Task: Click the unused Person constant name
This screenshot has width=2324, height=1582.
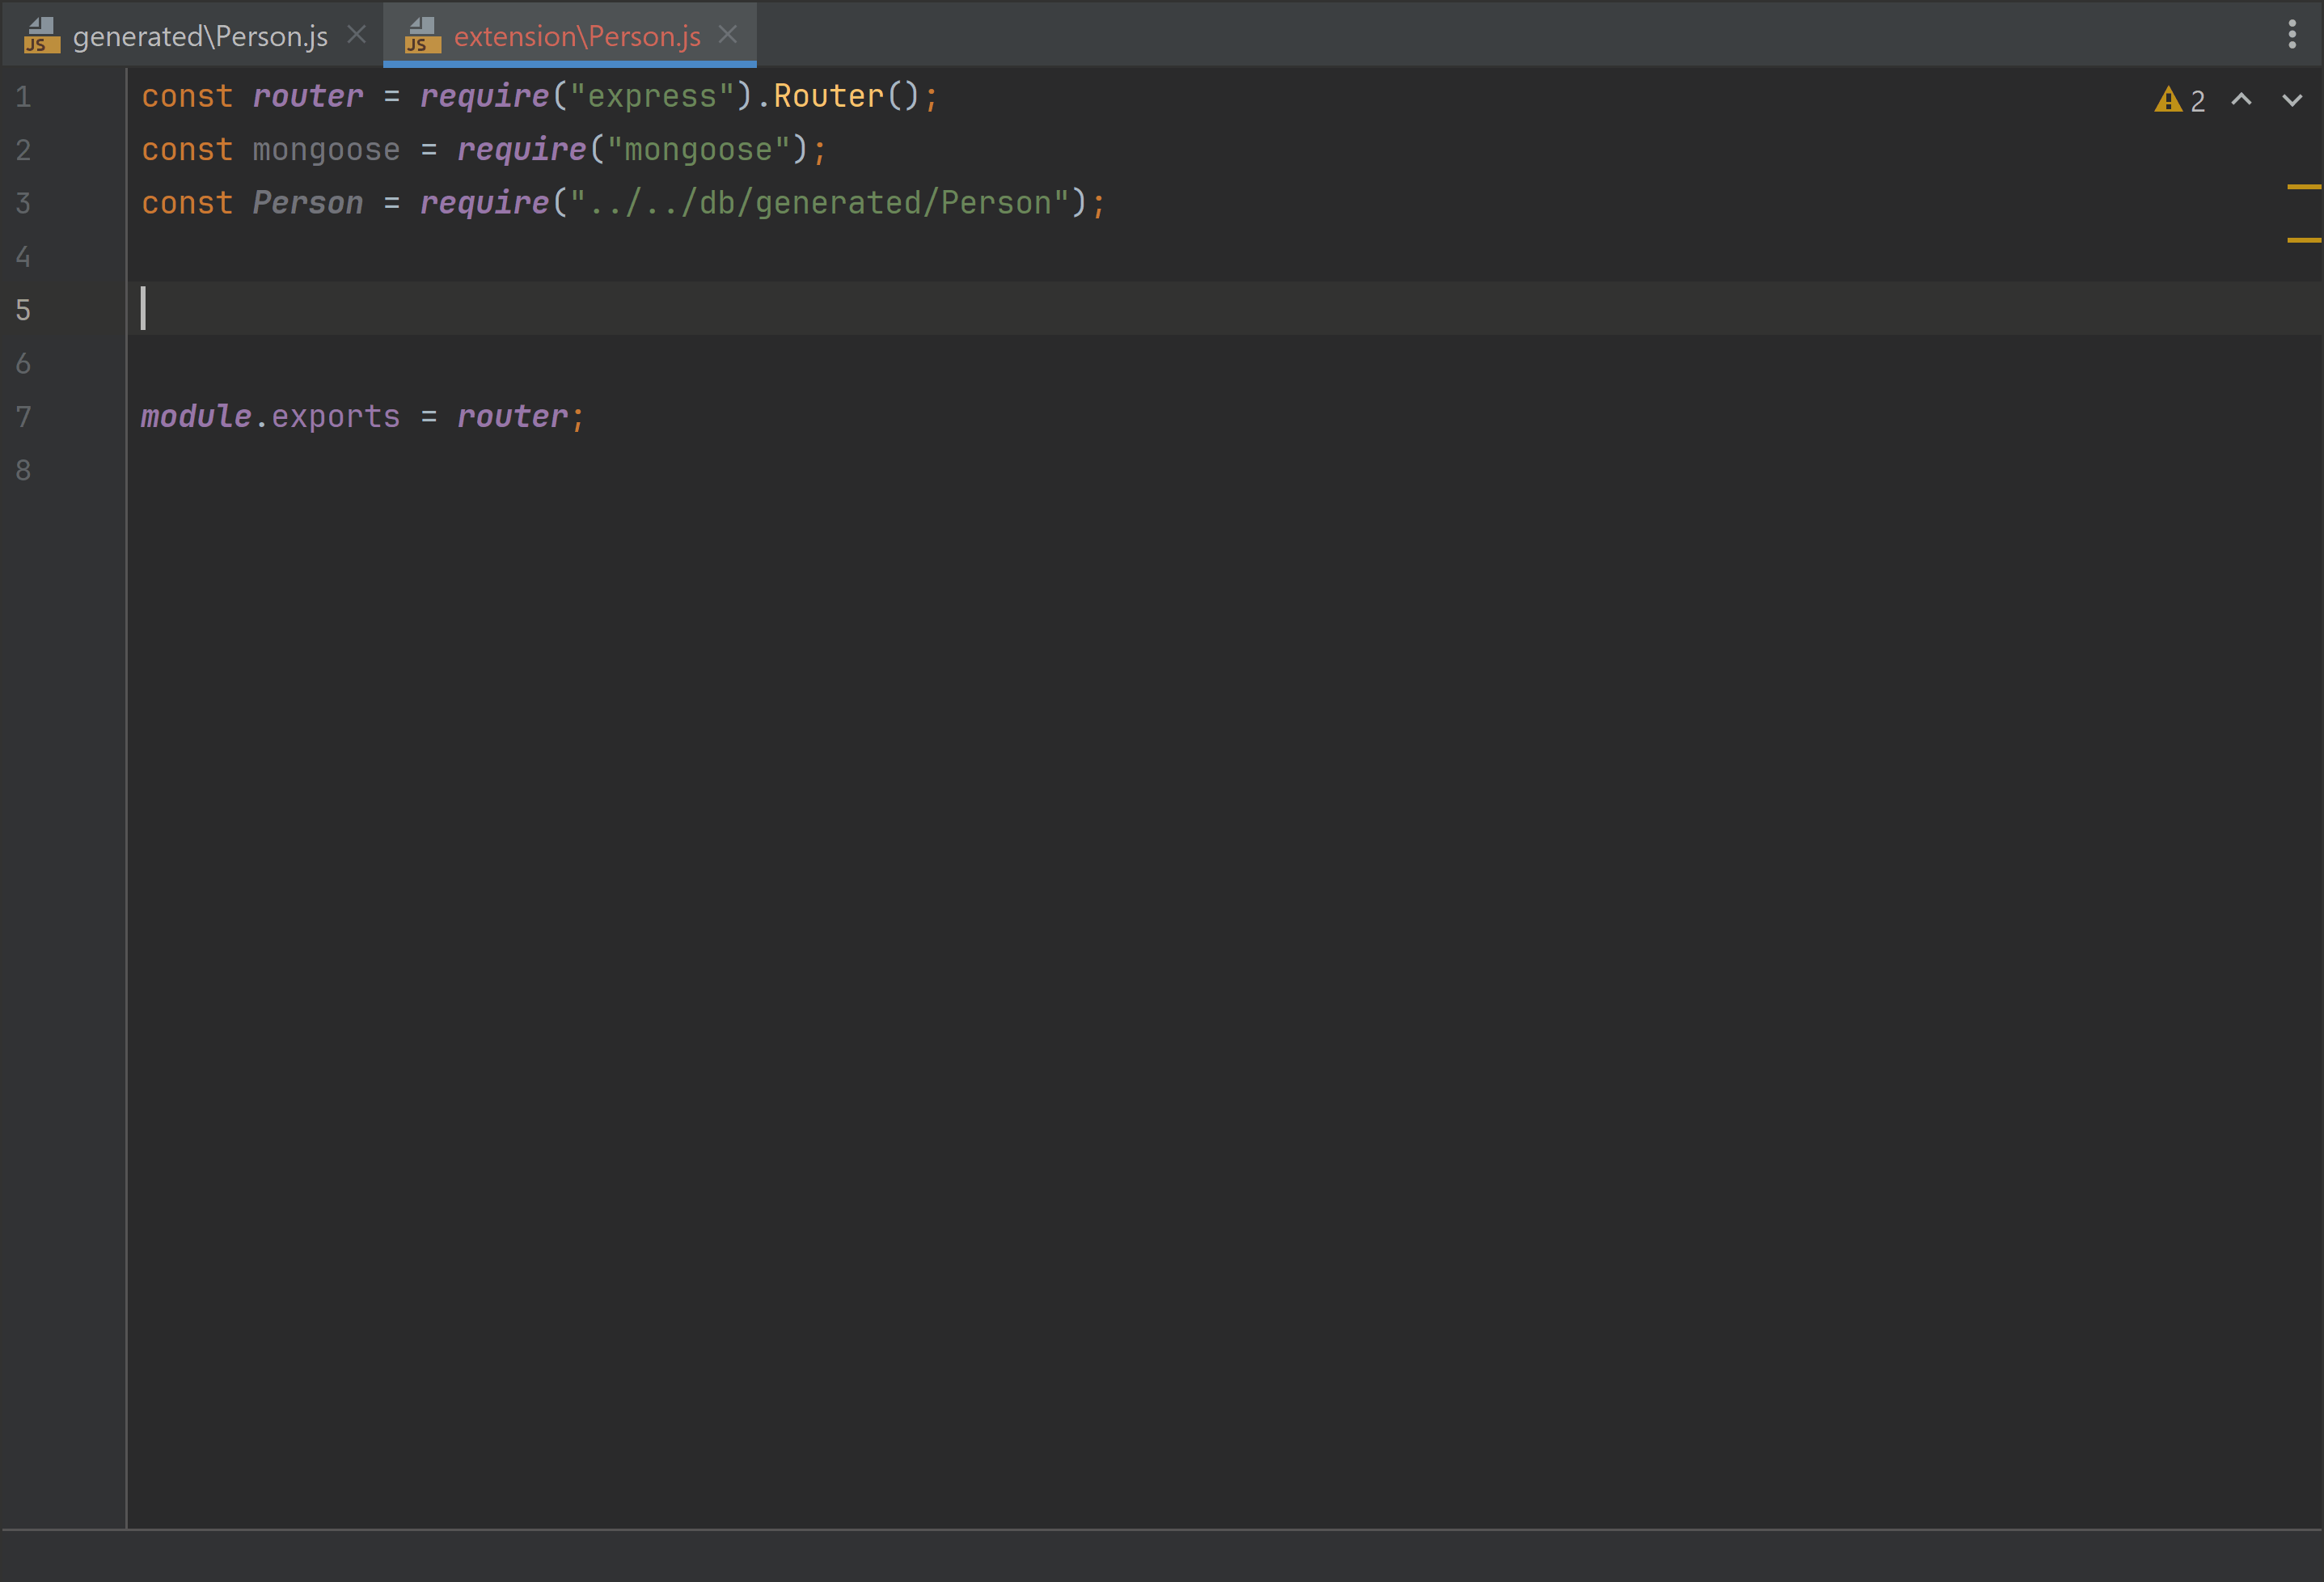Action: click(307, 203)
